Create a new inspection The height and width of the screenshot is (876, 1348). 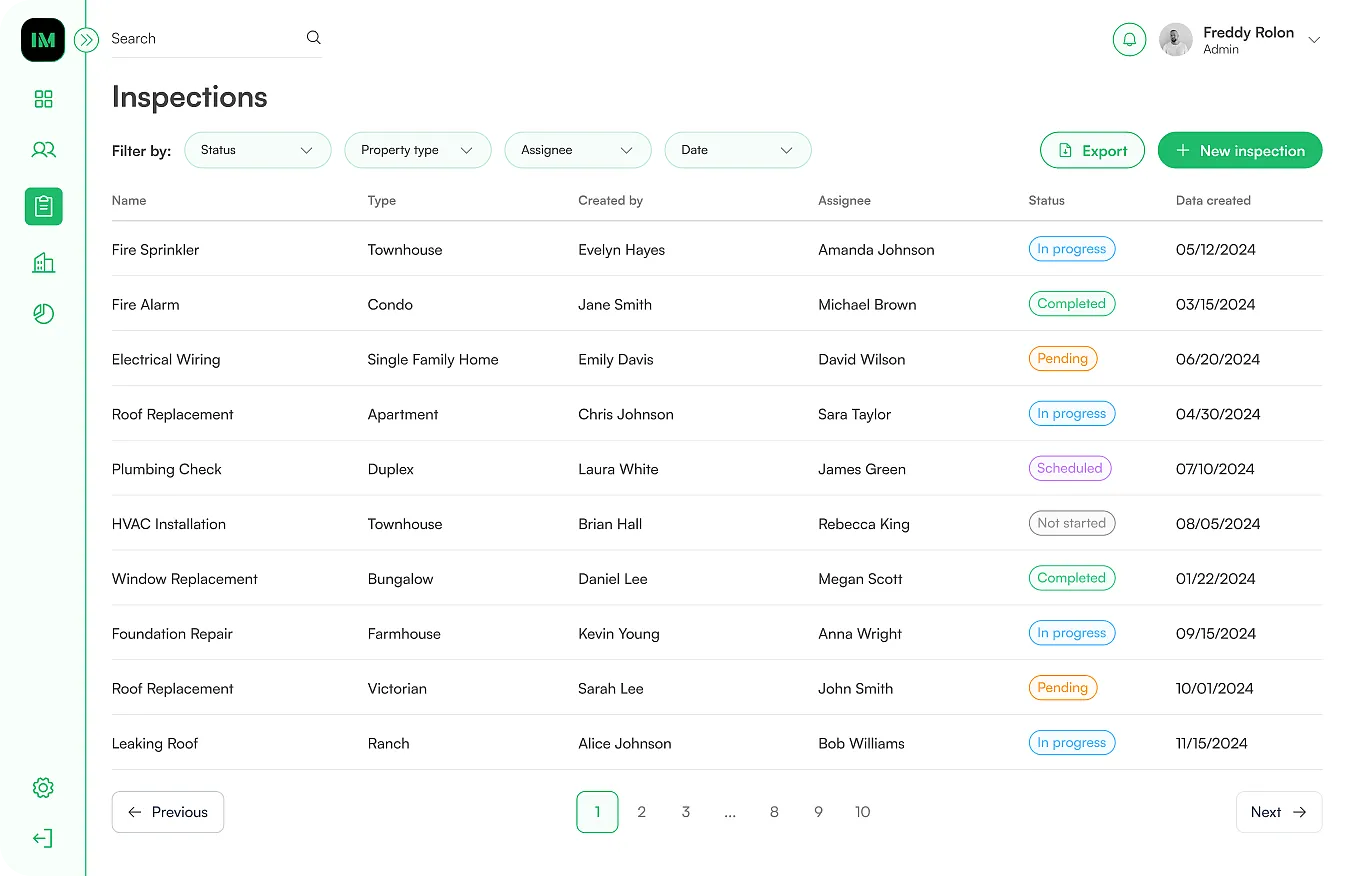(x=1240, y=150)
